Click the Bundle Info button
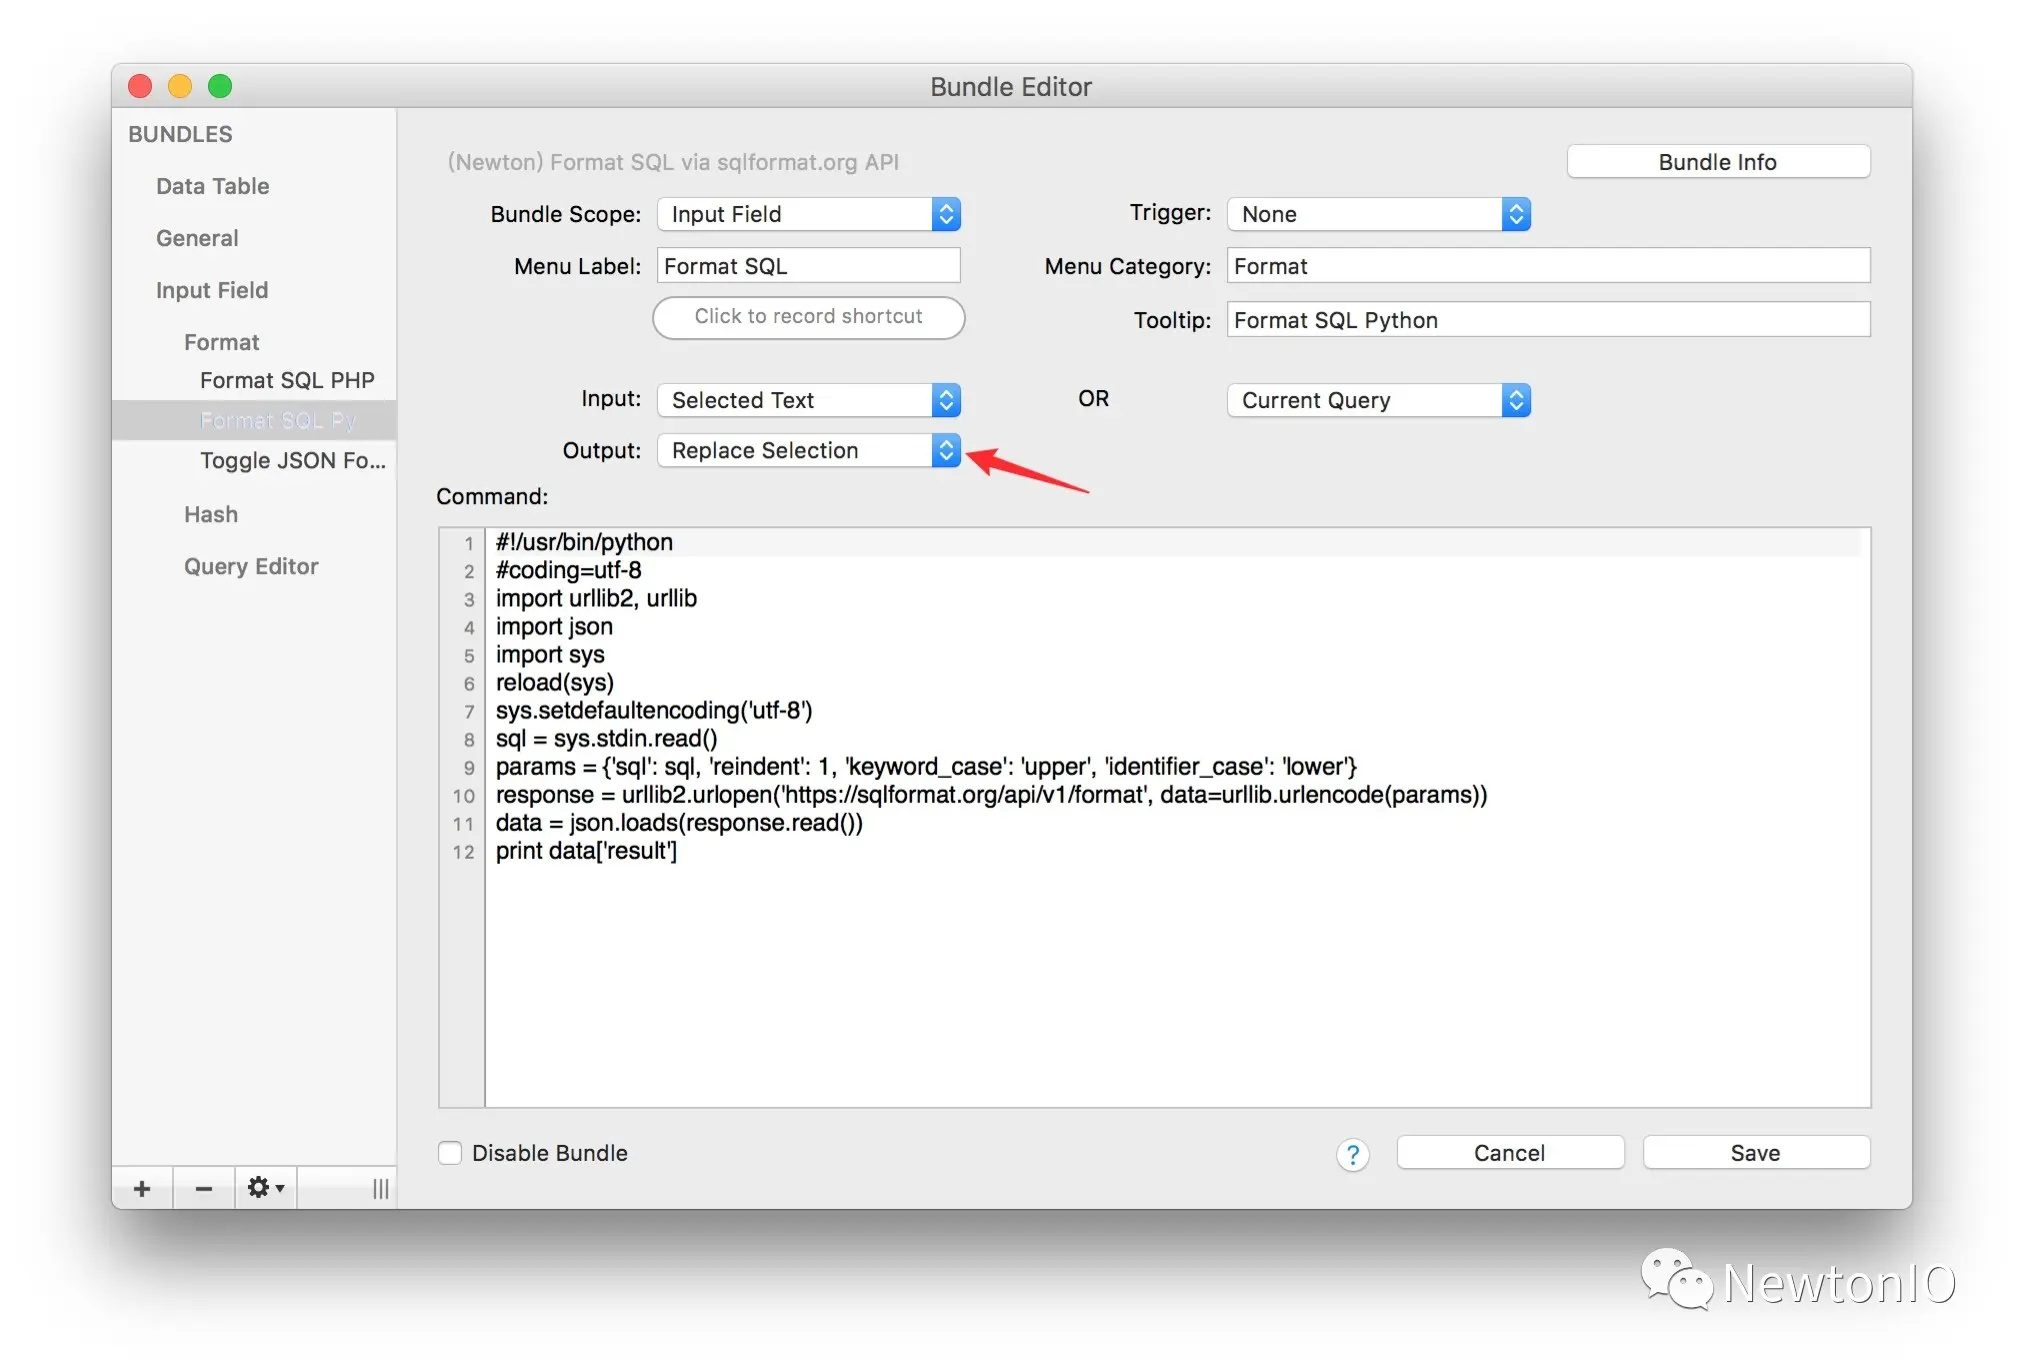This screenshot has width=2024, height=1369. [x=1718, y=162]
